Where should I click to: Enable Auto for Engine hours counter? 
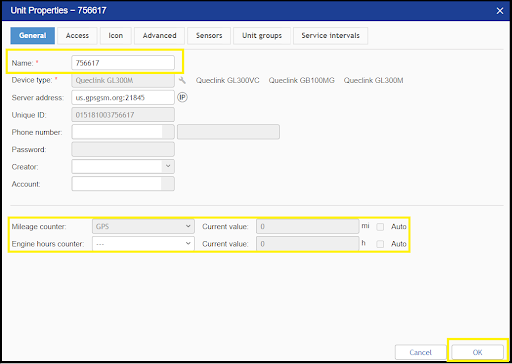[380, 244]
